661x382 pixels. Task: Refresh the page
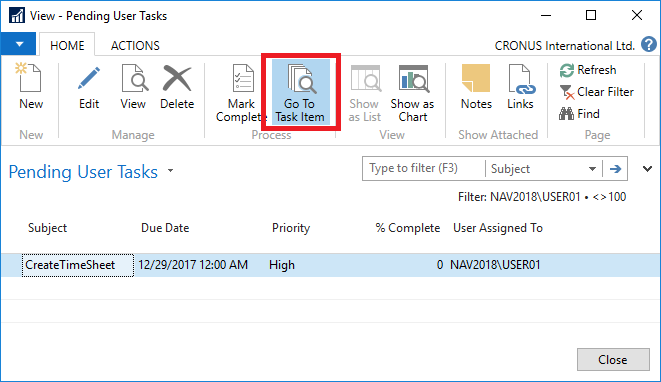click(588, 70)
